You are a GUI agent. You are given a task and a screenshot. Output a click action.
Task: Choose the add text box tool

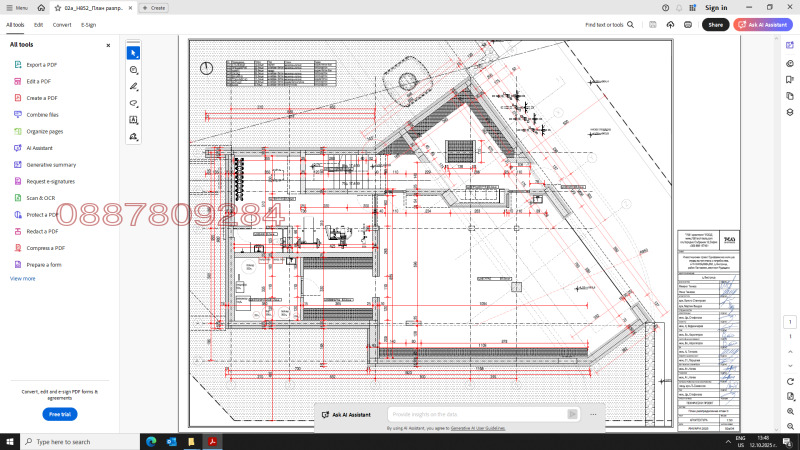coord(134,120)
